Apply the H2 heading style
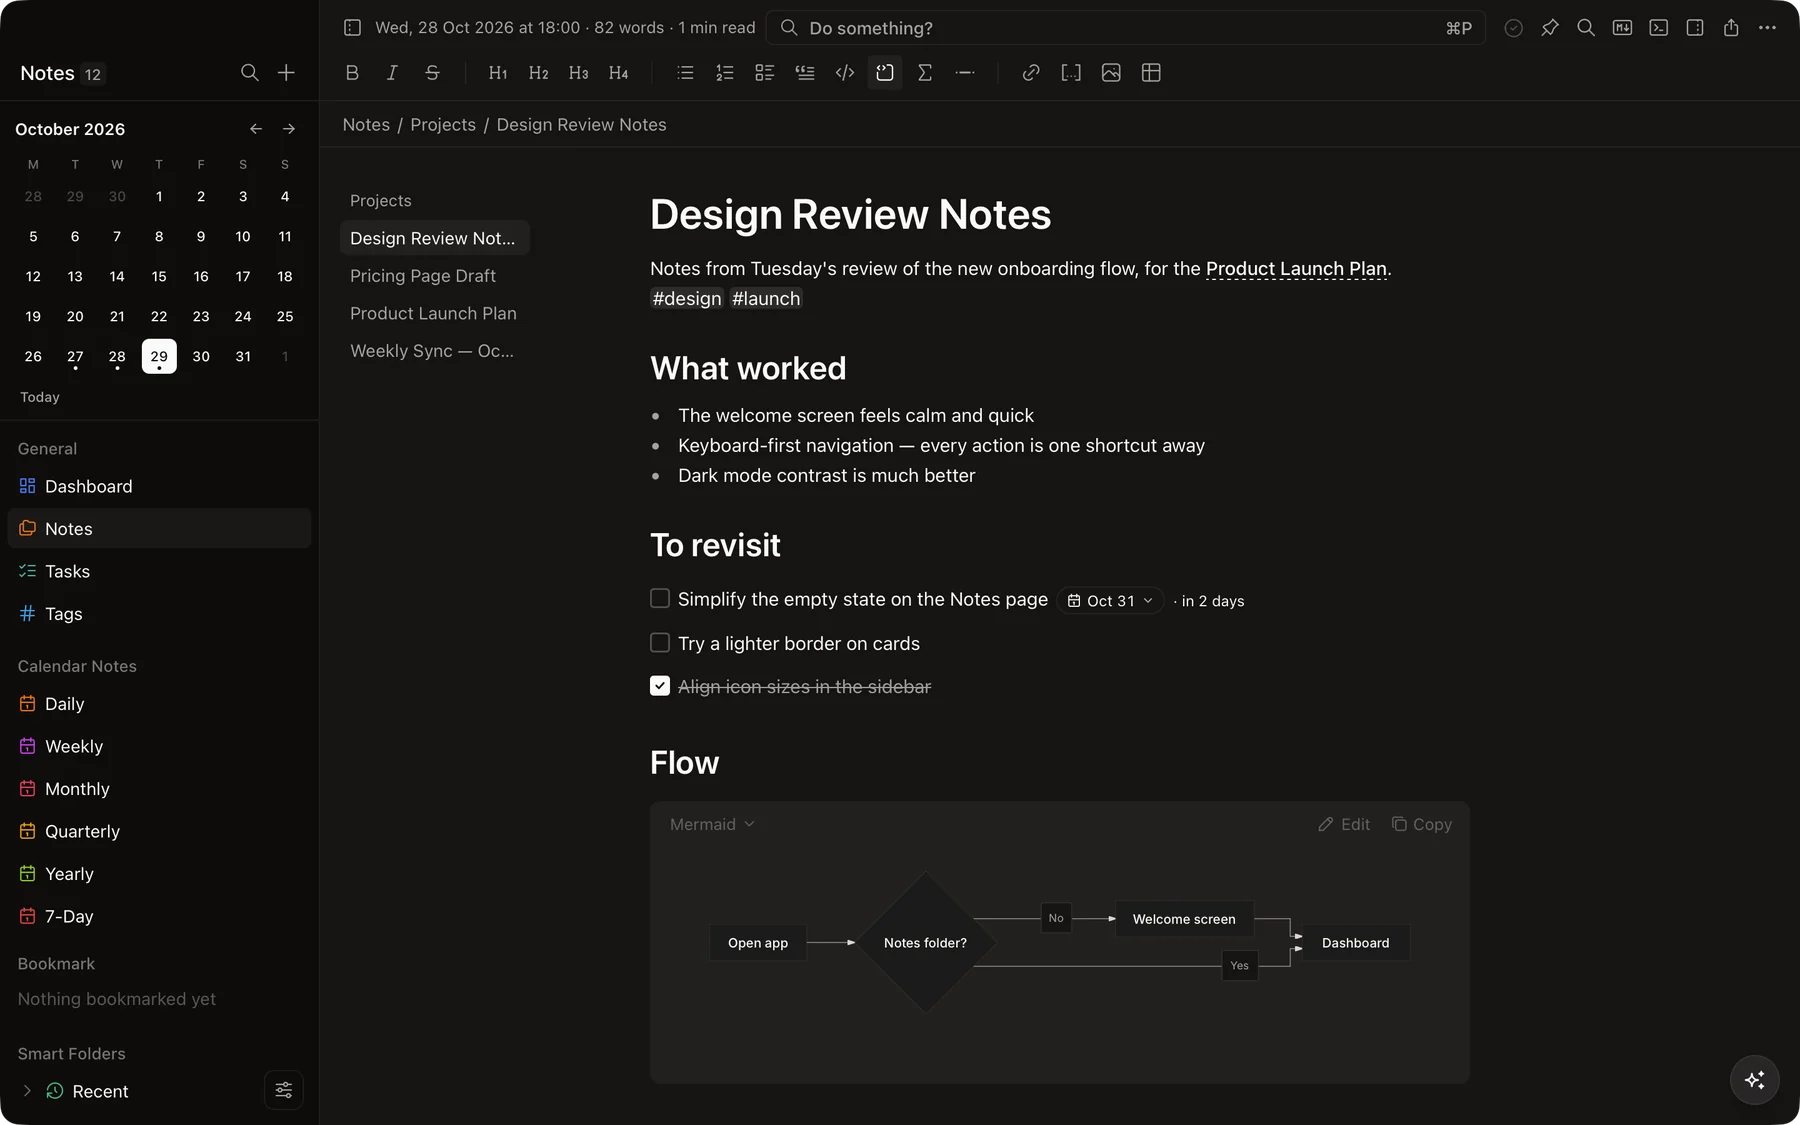Image resolution: width=1800 pixels, height=1125 pixels. pos(538,73)
